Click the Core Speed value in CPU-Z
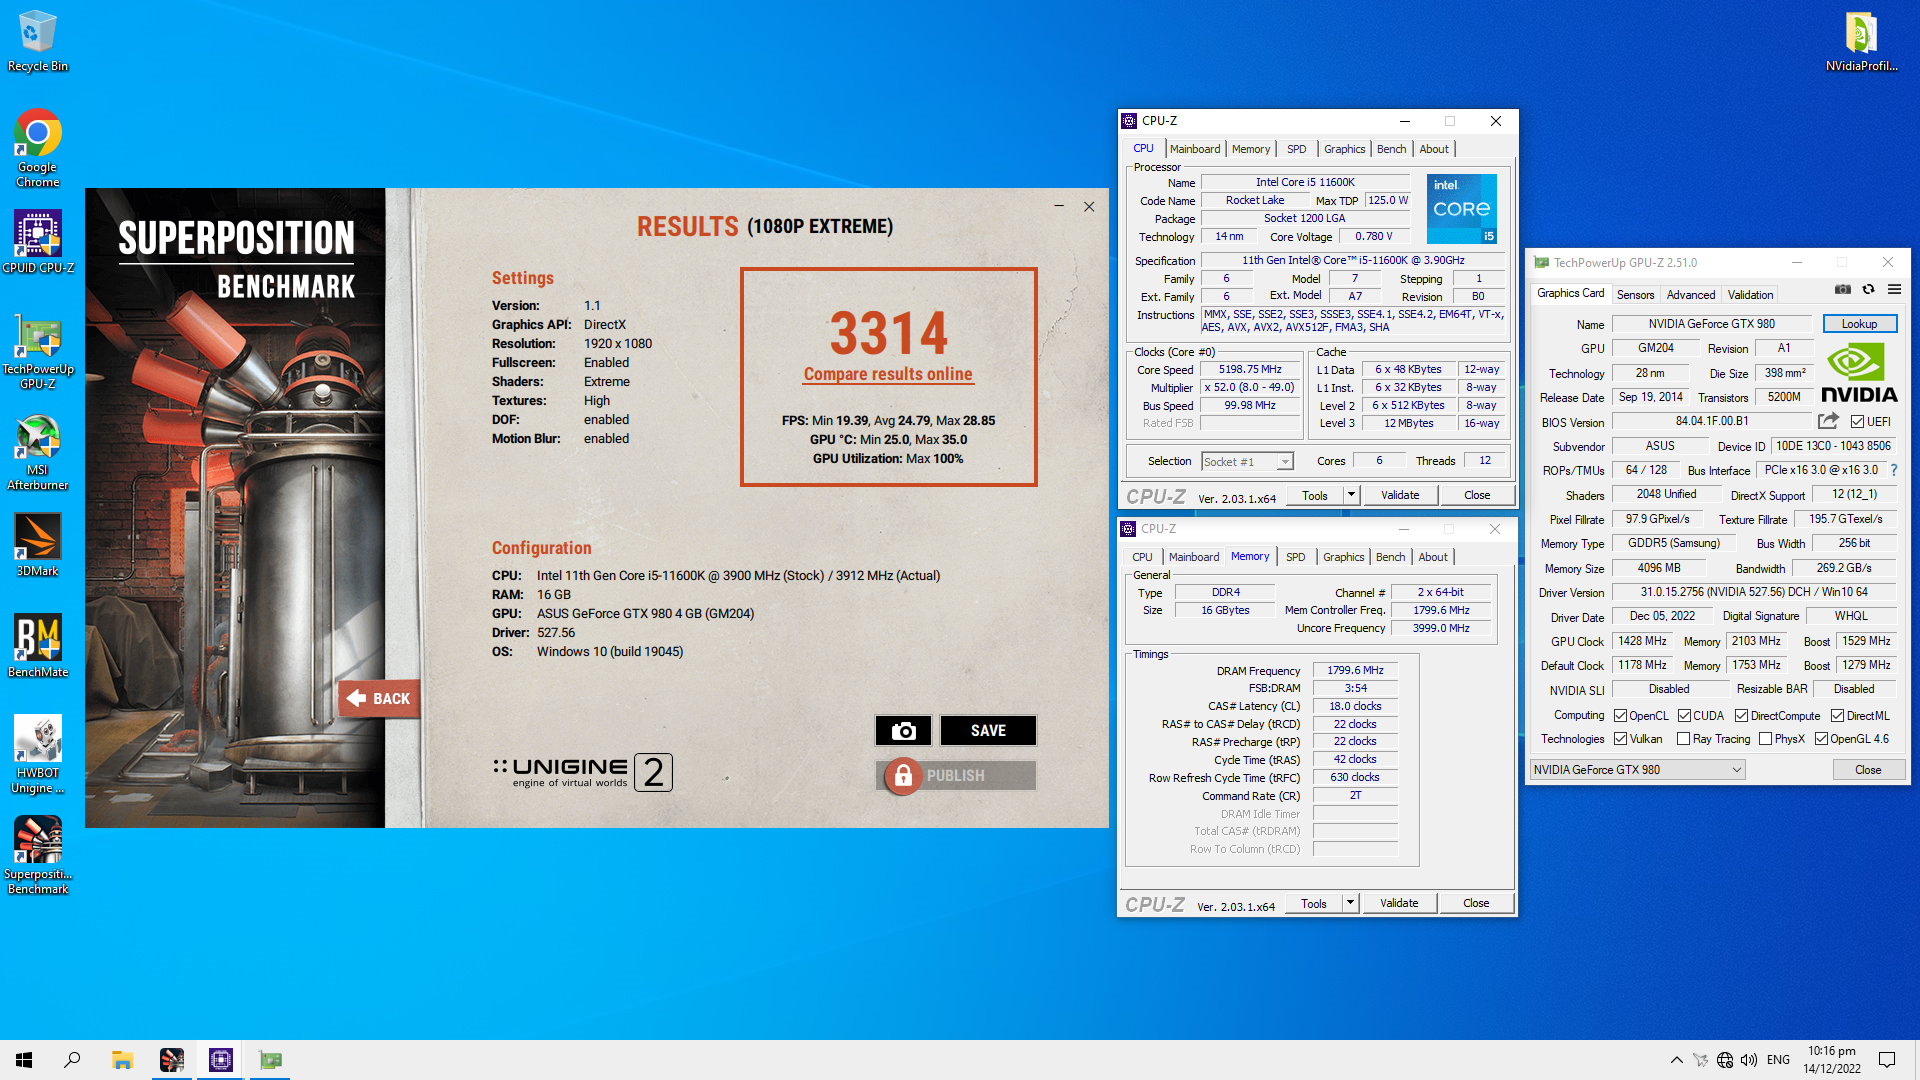 (x=1250, y=369)
